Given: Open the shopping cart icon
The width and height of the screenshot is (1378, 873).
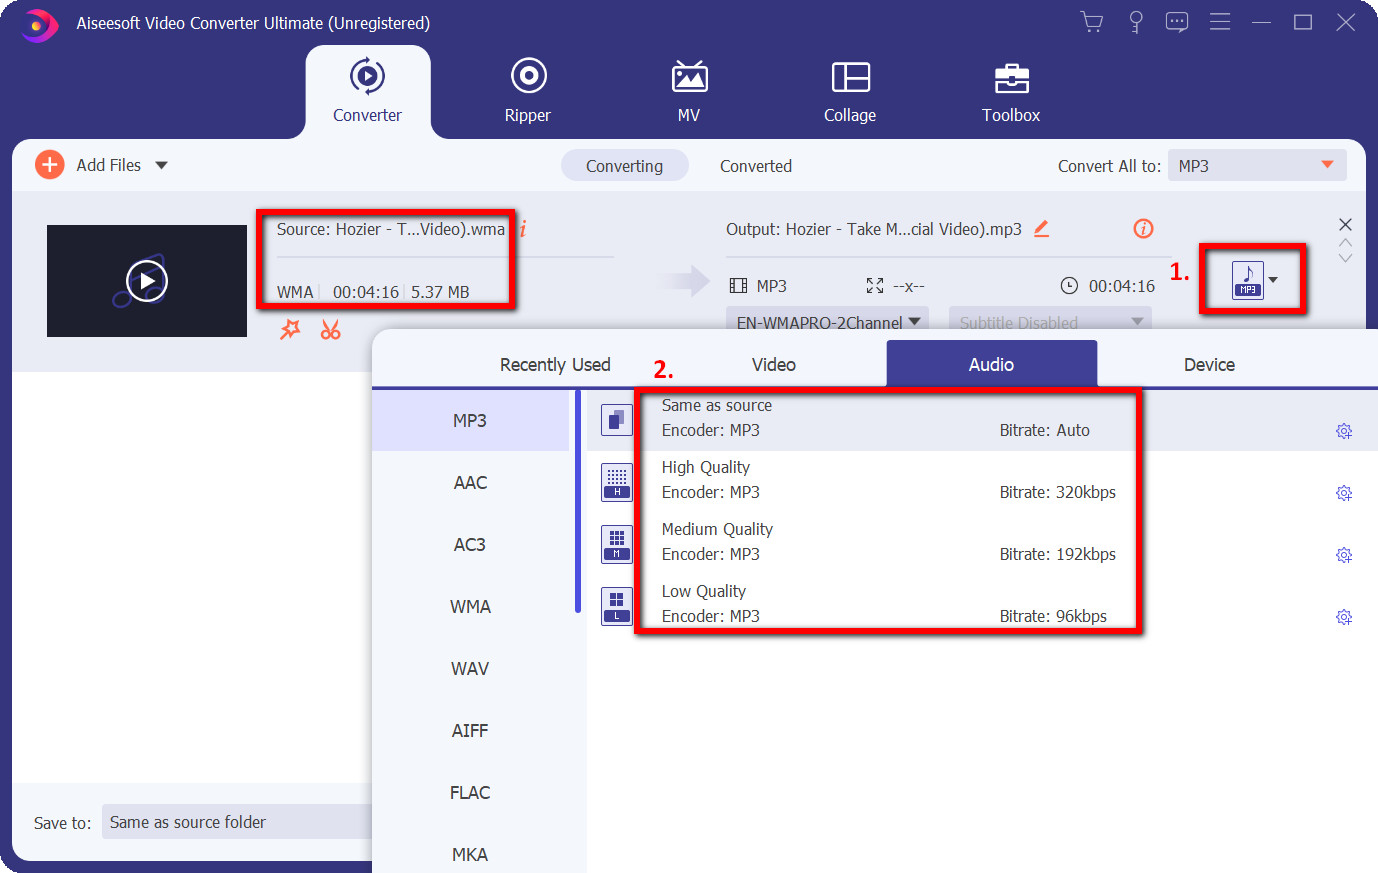Looking at the screenshot, I should pyautogui.click(x=1092, y=22).
